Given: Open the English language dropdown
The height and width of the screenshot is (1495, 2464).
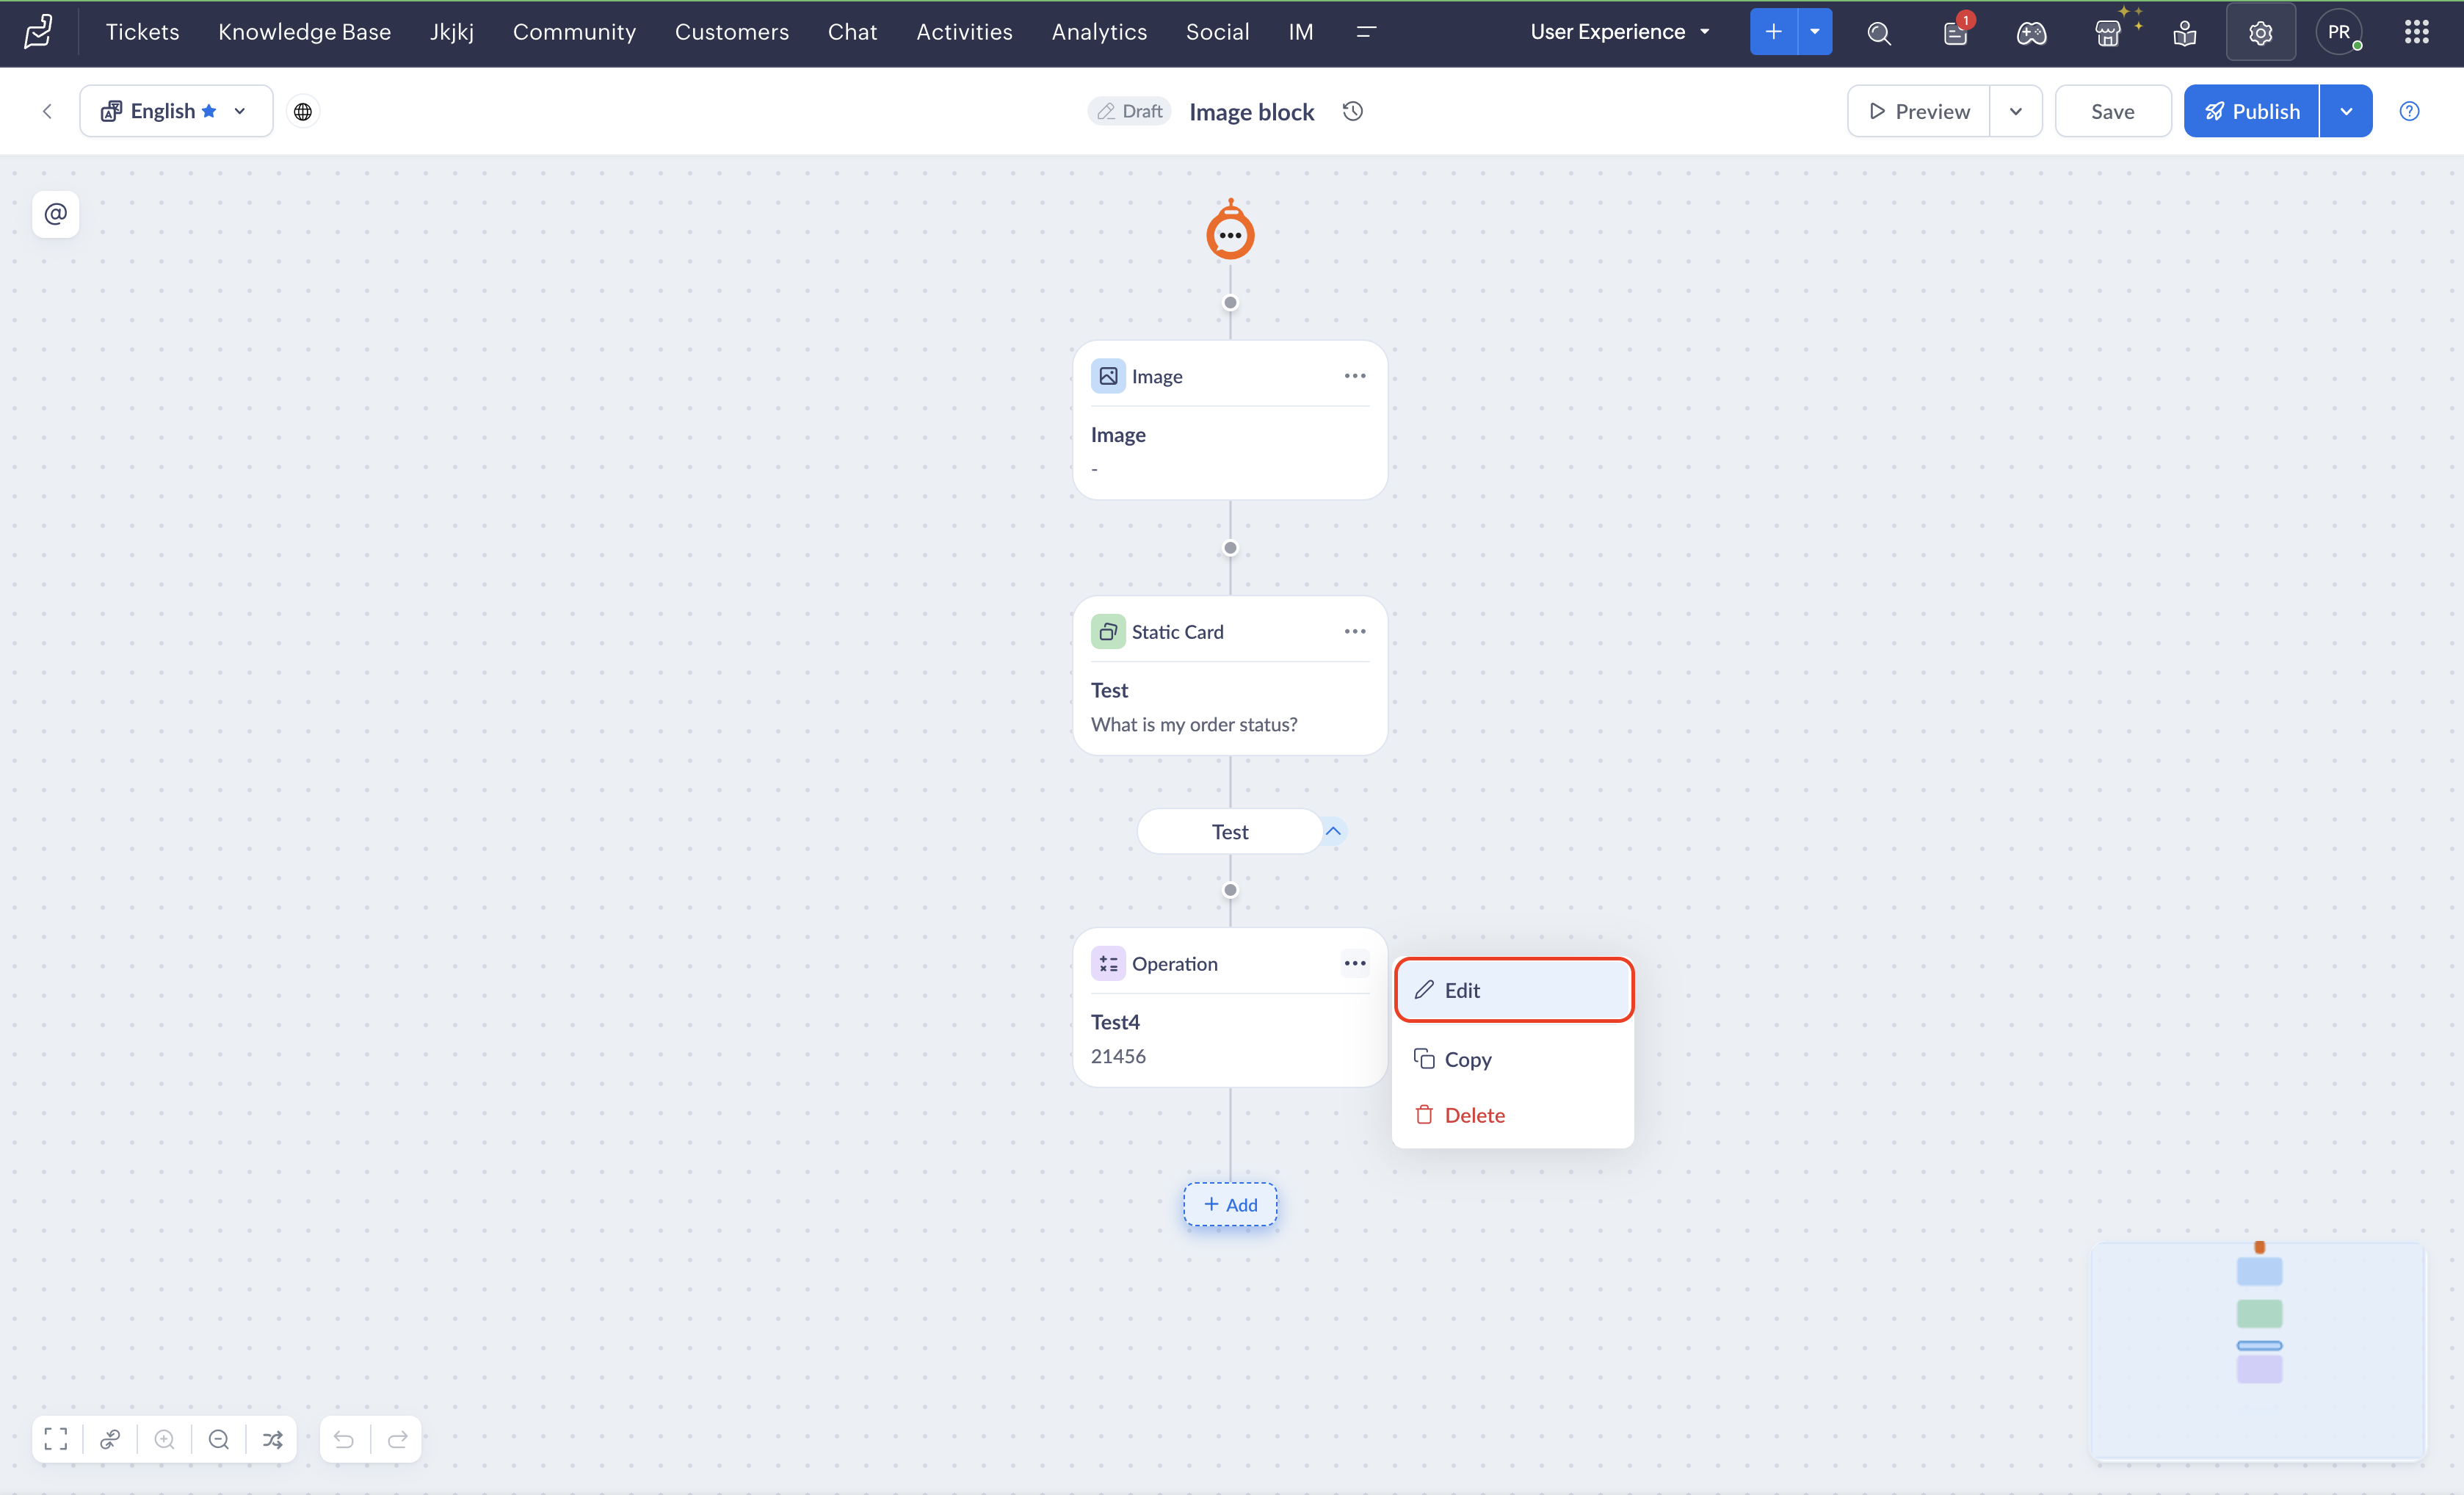Looking at the screenshot, I should (x=176, y=111).
